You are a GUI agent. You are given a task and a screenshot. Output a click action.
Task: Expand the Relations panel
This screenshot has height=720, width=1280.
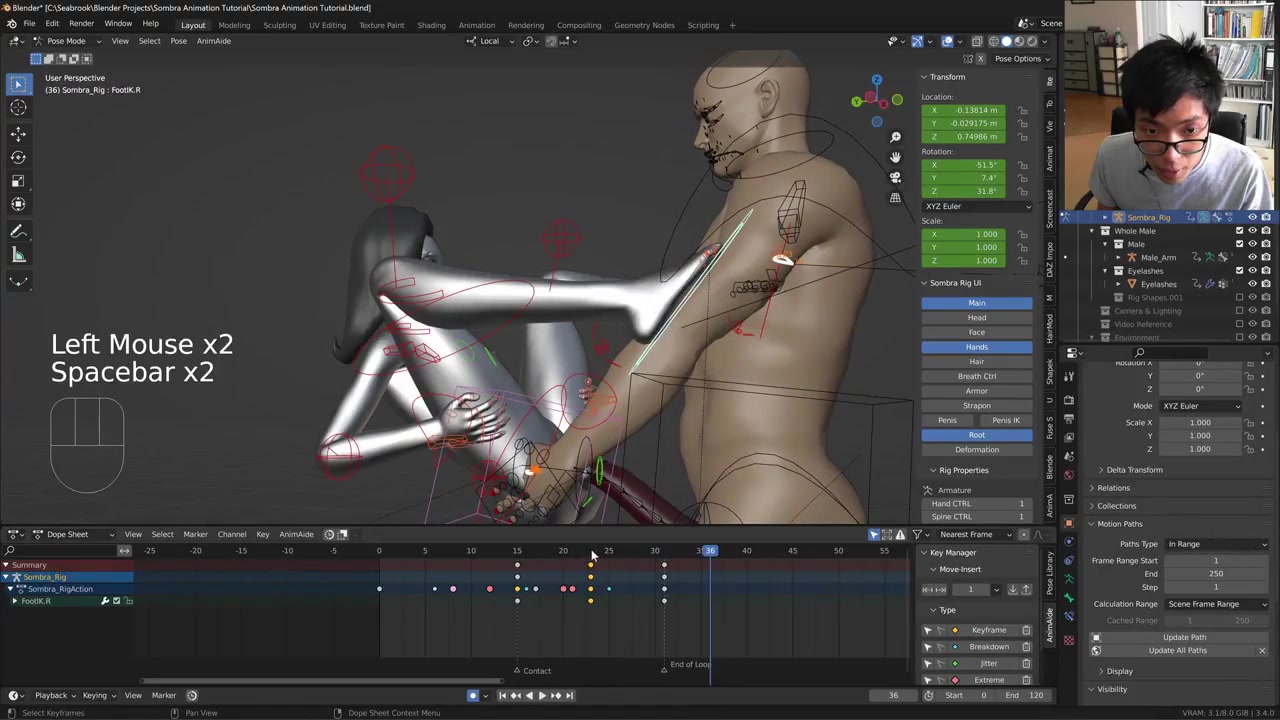point(1113,488)
